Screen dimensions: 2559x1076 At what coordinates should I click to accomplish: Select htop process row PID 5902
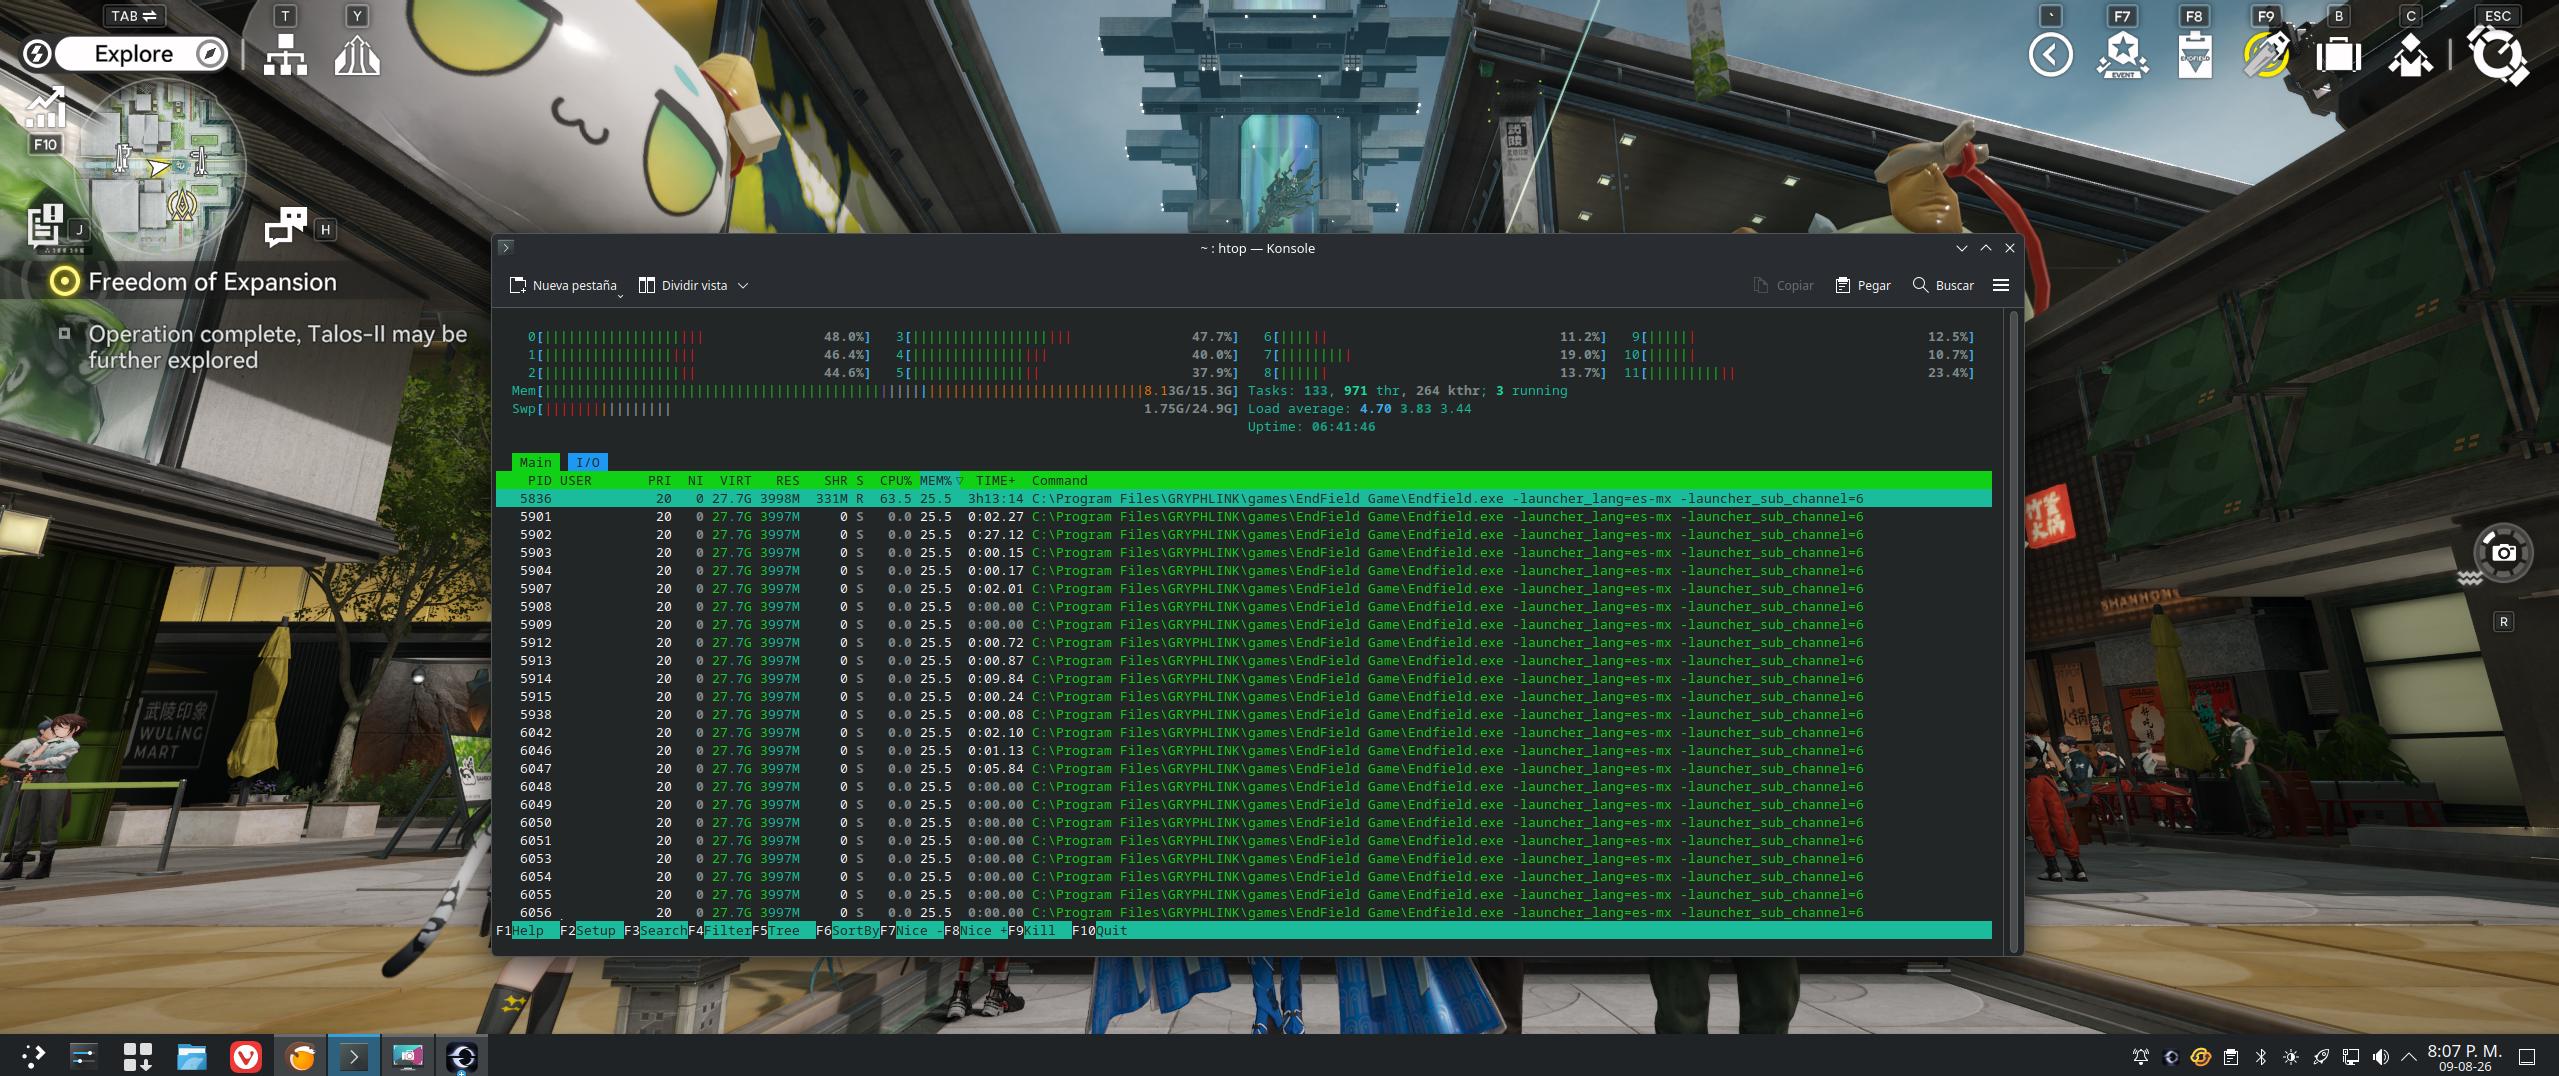[x=1243, y=535]
